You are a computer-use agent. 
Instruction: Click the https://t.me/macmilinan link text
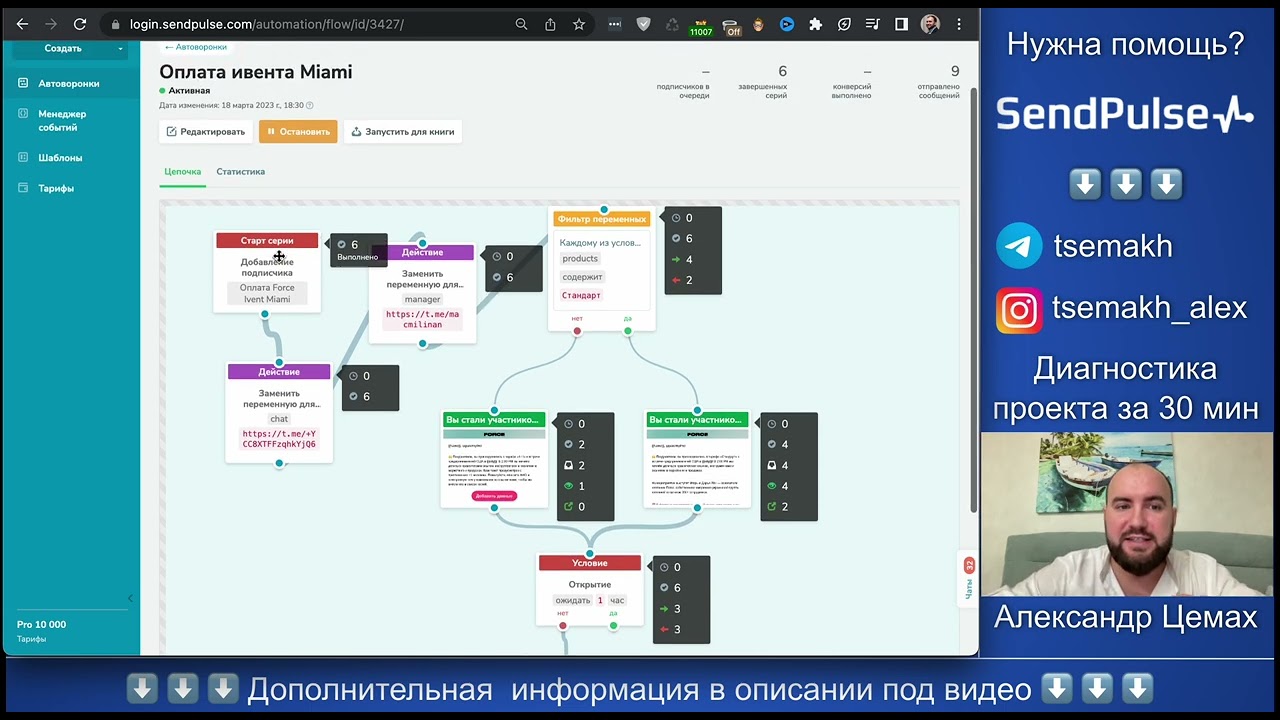422,319
